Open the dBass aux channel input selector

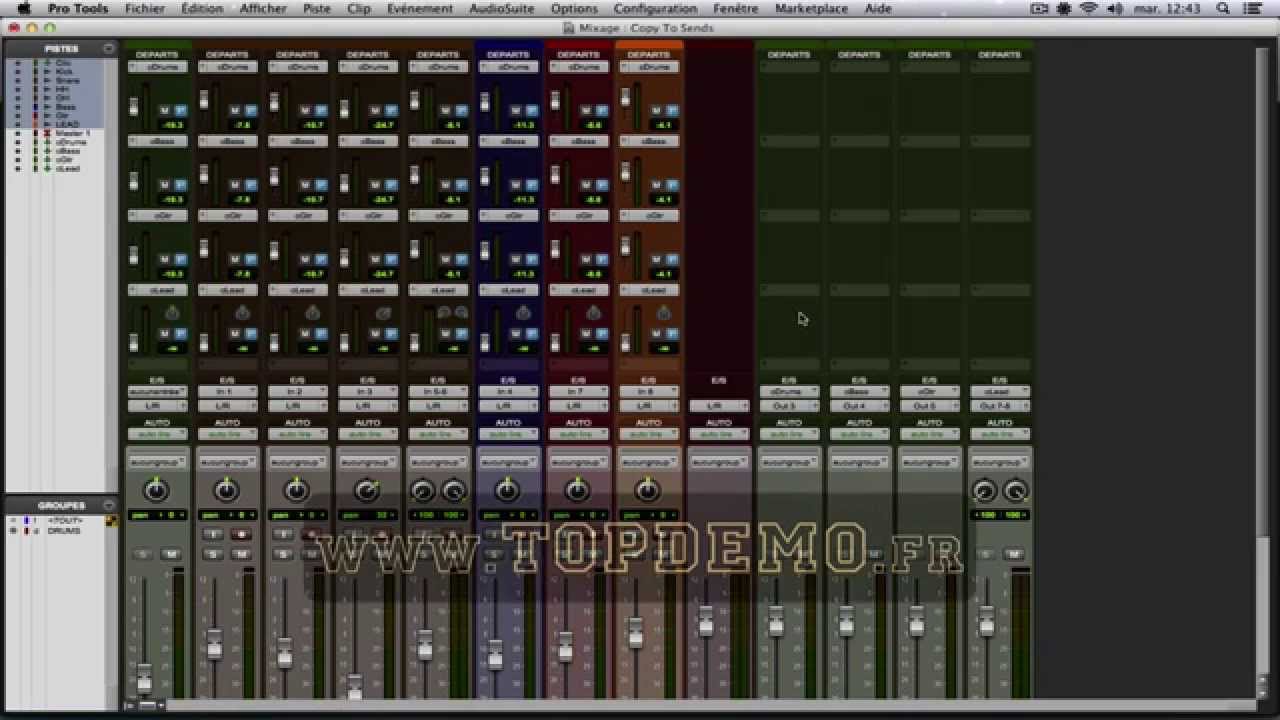(x=859, y=392)
